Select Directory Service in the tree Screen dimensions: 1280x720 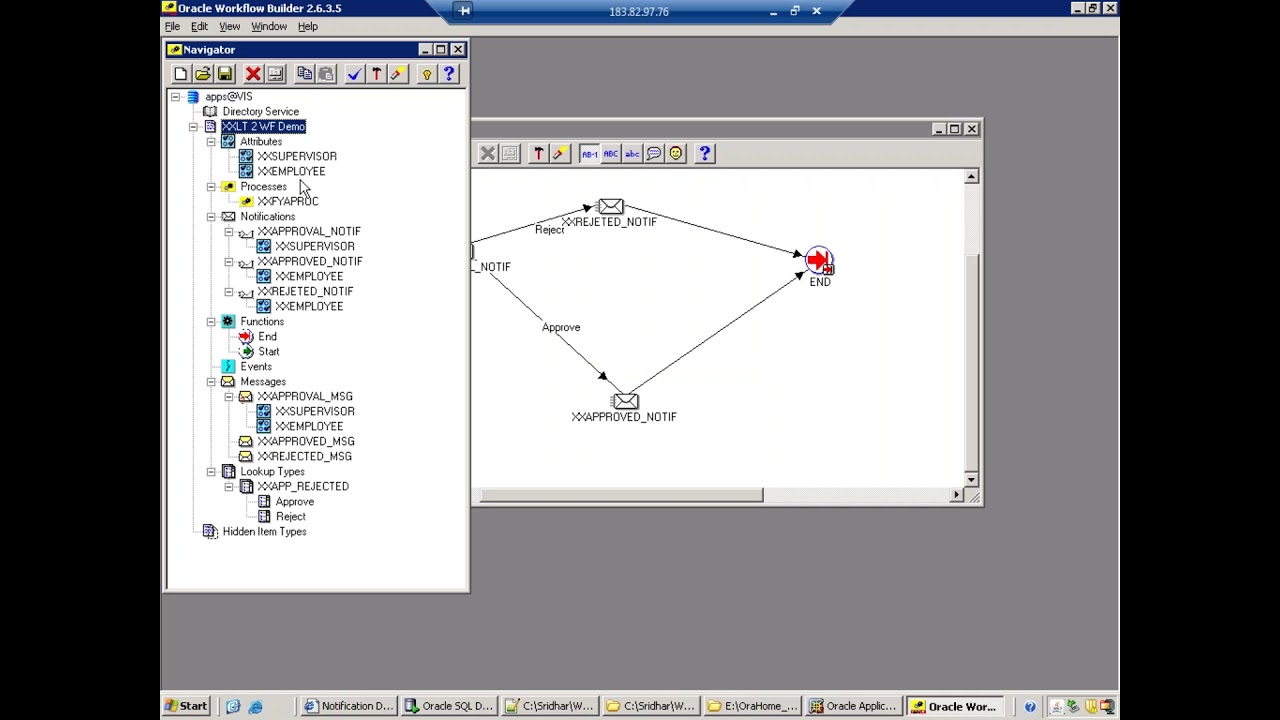point(260,112)
